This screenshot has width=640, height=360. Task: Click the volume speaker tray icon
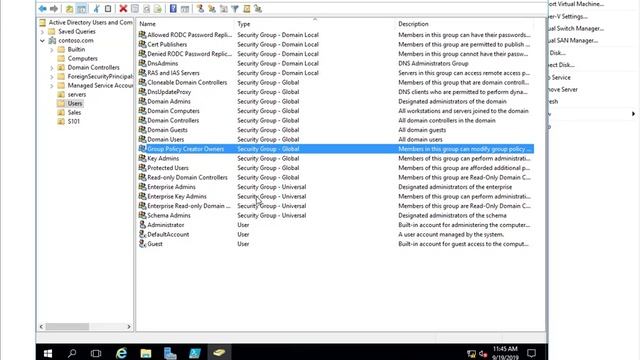(x=483, y=354)
